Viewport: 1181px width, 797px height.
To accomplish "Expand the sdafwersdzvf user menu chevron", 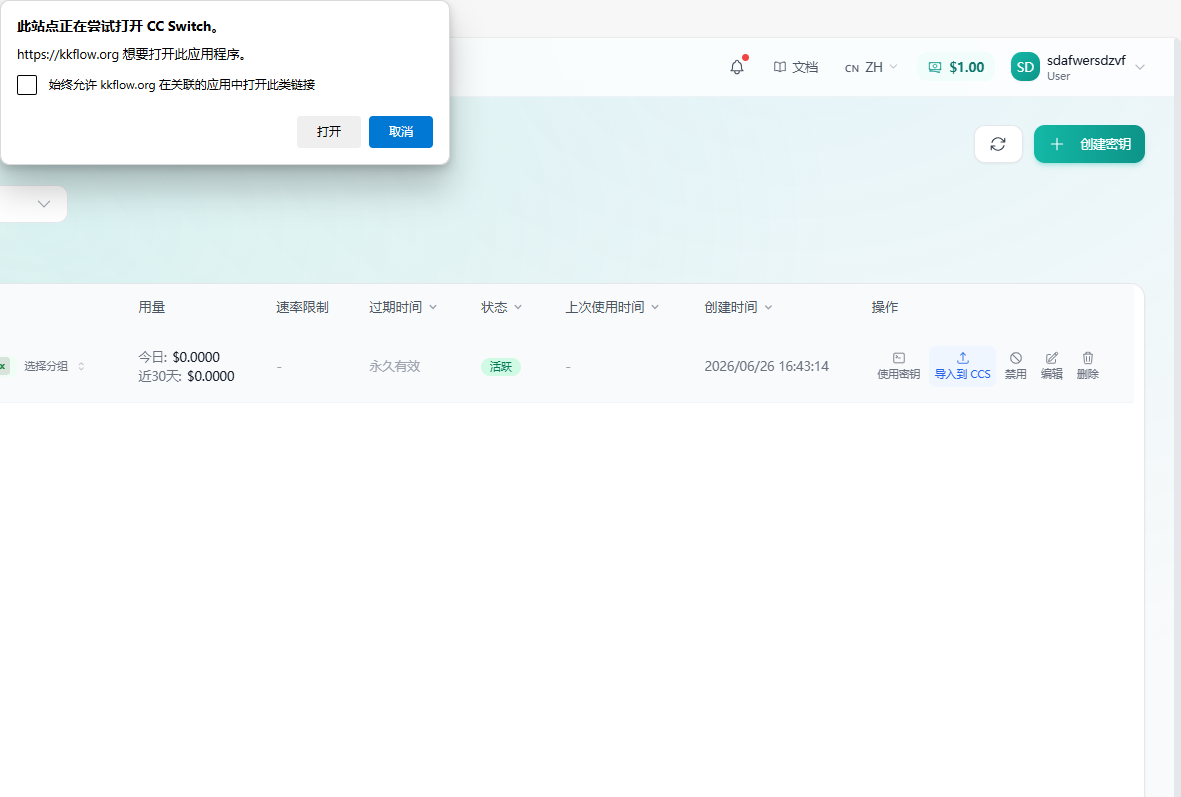I will [x=1140, y=67].
